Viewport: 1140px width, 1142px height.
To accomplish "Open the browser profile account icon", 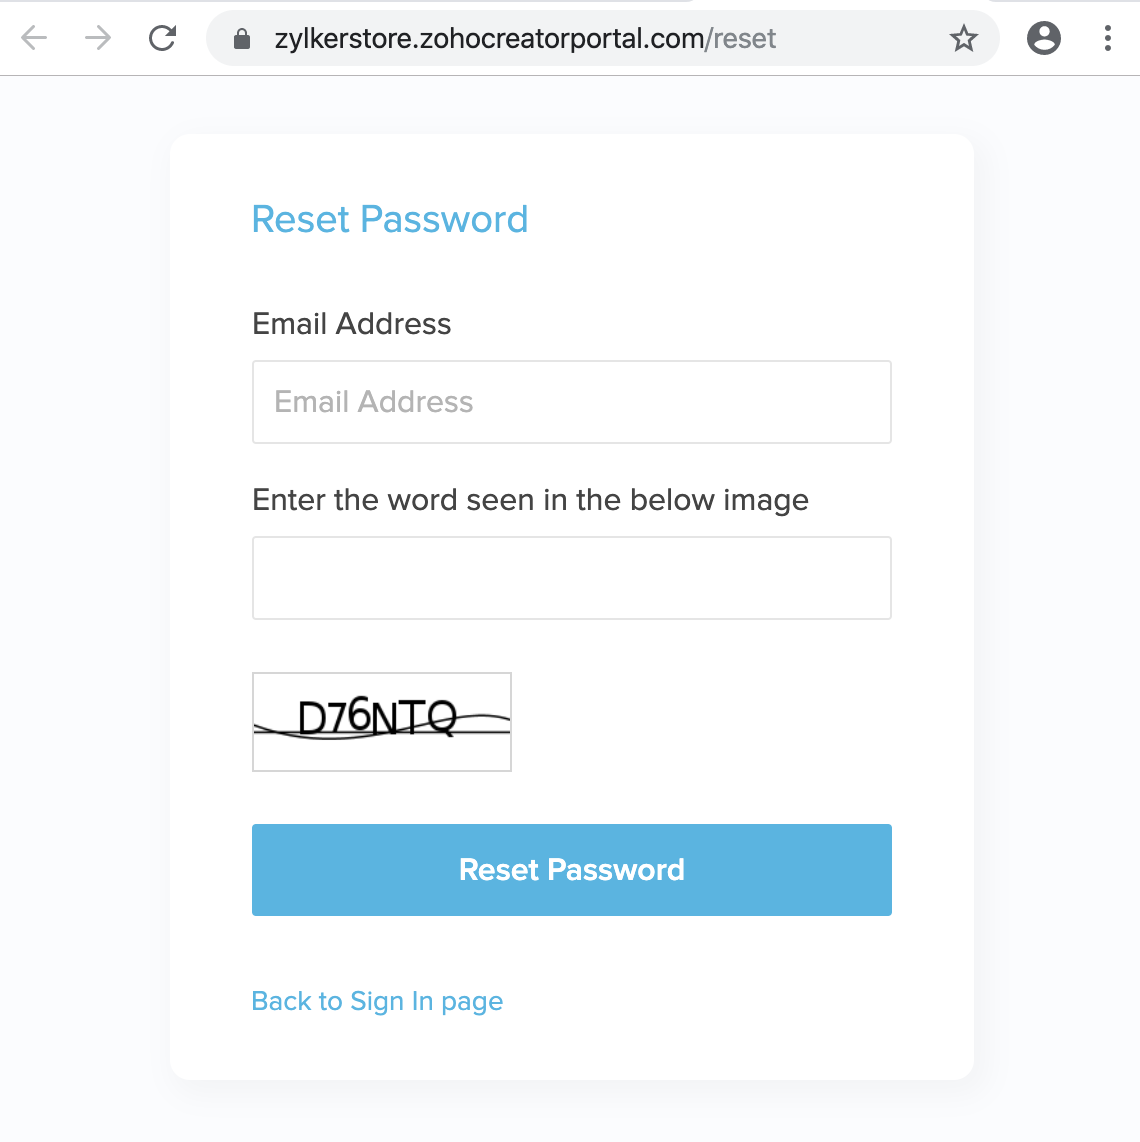I will point(1043,39).
